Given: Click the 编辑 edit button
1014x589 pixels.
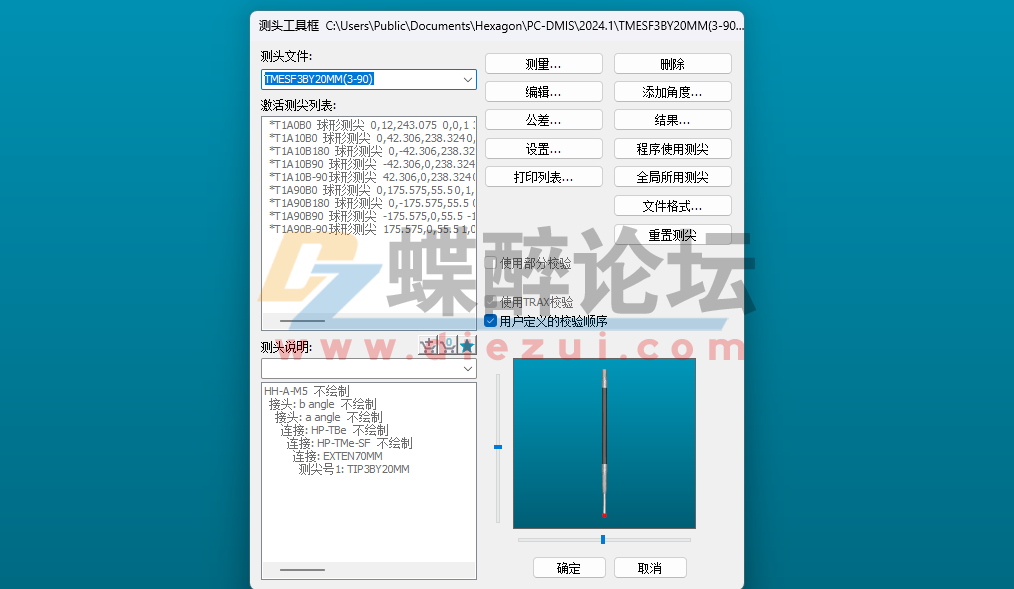Looking at the screenshot, I should coord(543,91).
